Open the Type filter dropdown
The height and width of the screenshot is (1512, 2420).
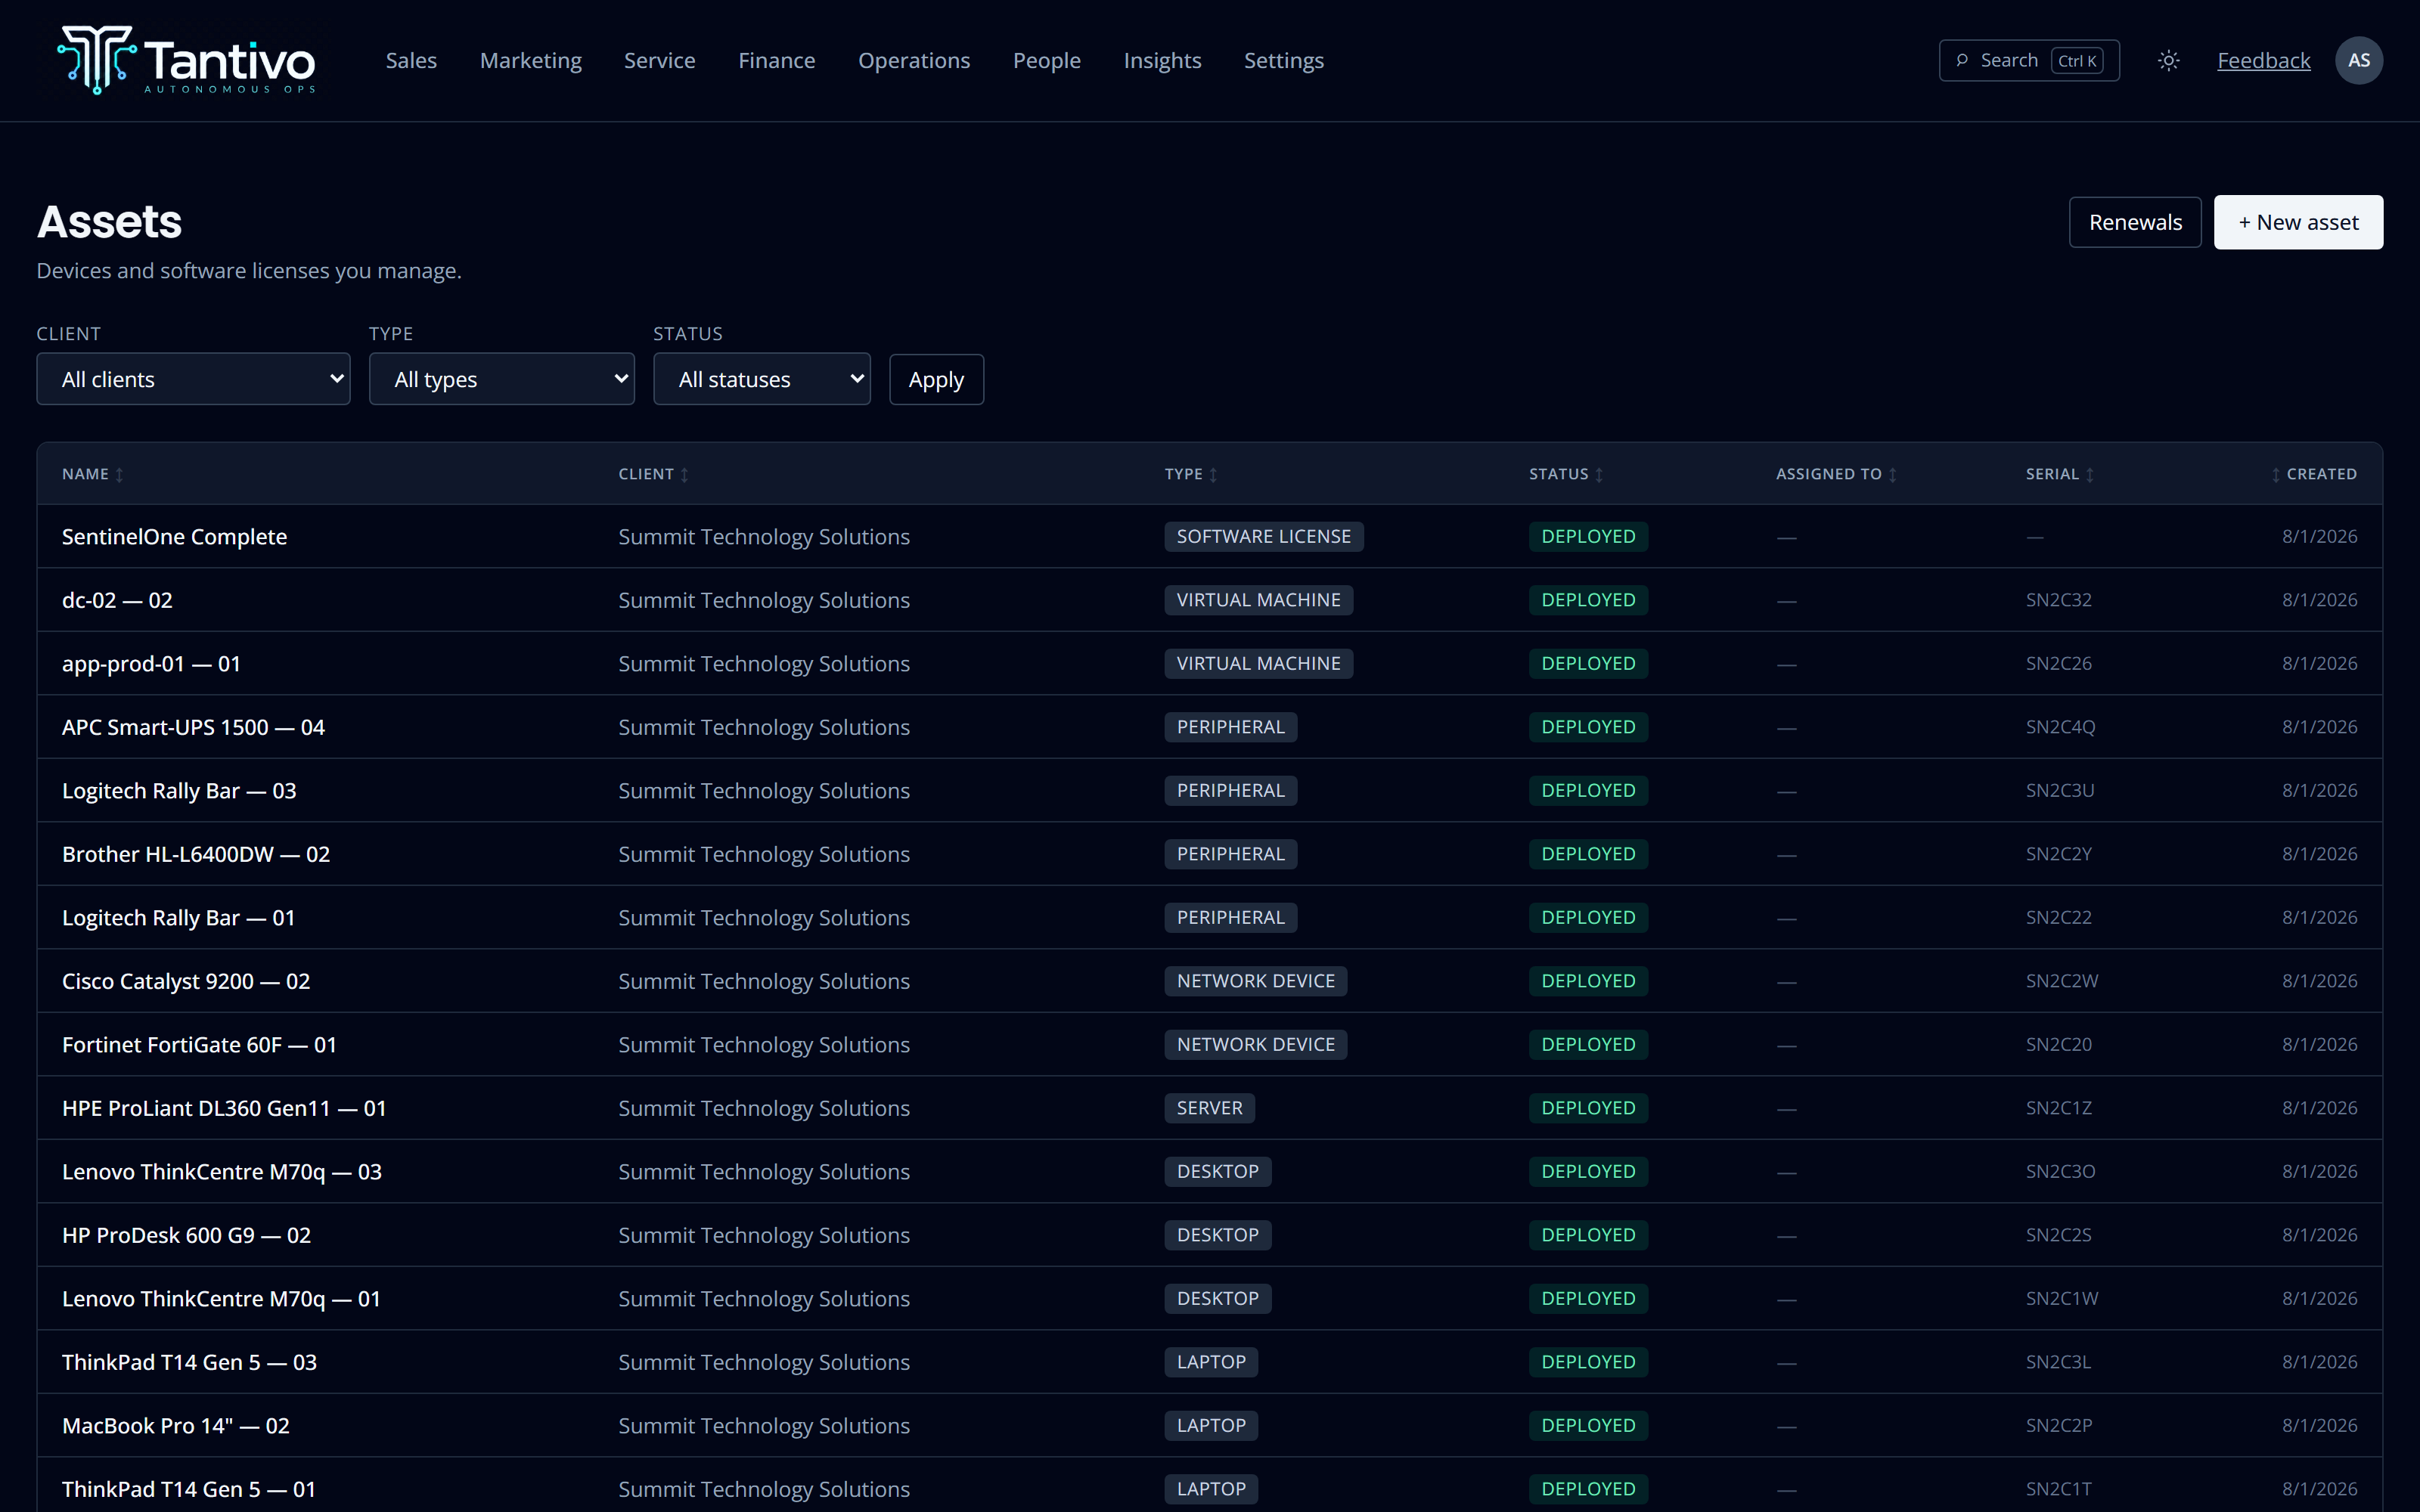click(x=501, y=379)
